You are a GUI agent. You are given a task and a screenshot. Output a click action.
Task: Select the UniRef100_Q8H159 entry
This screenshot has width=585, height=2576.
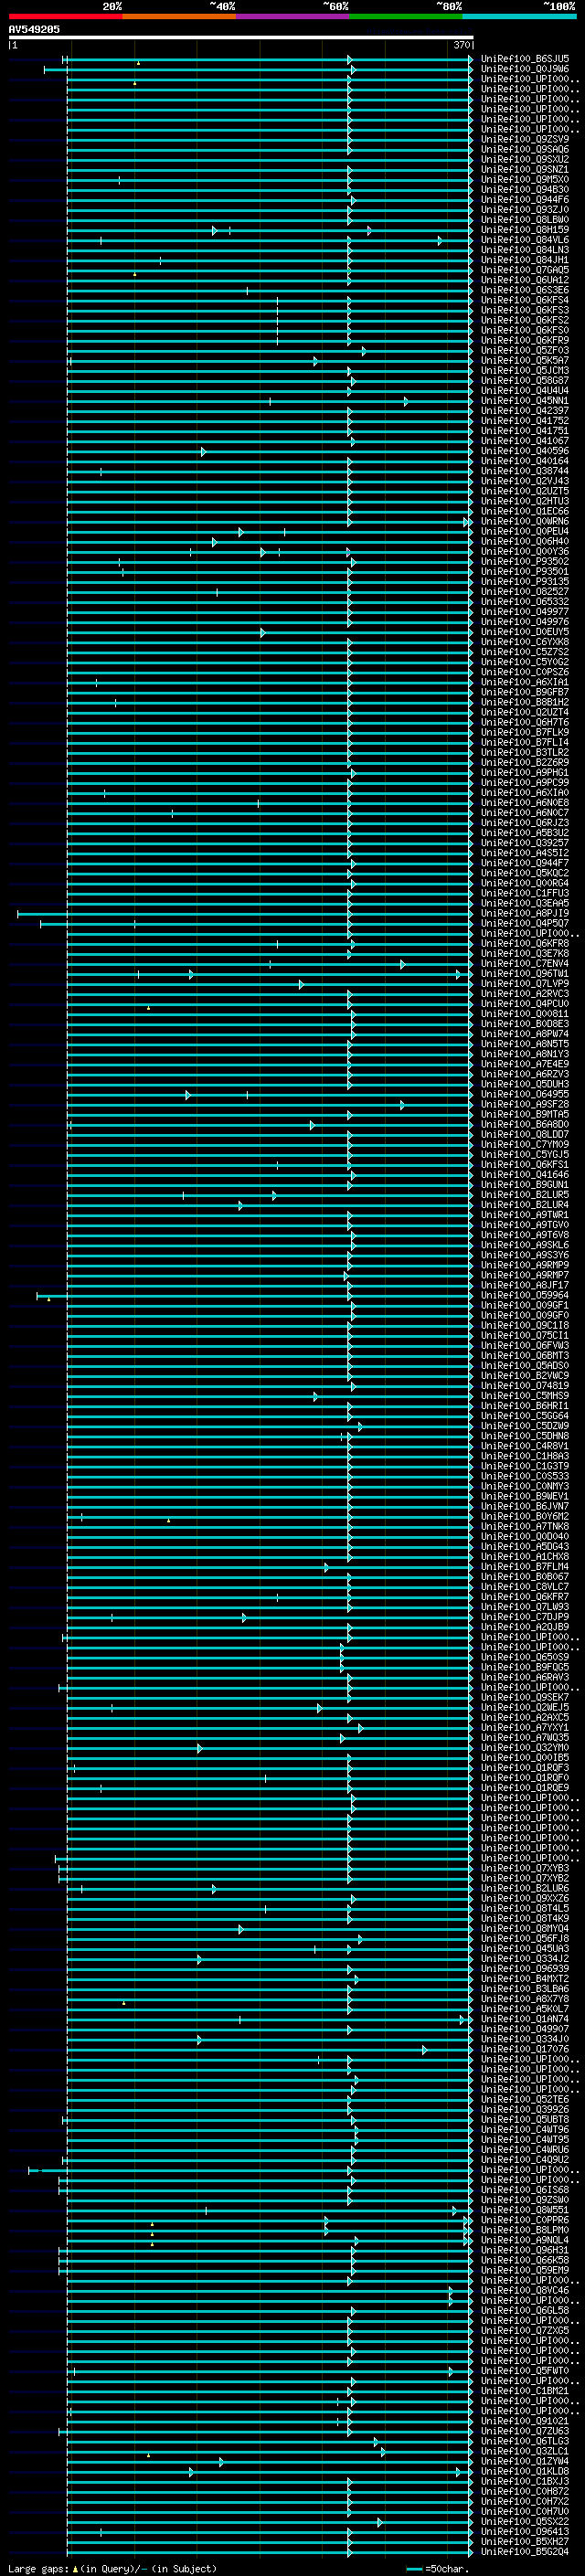pyautogui.click(x=525, y=229)
